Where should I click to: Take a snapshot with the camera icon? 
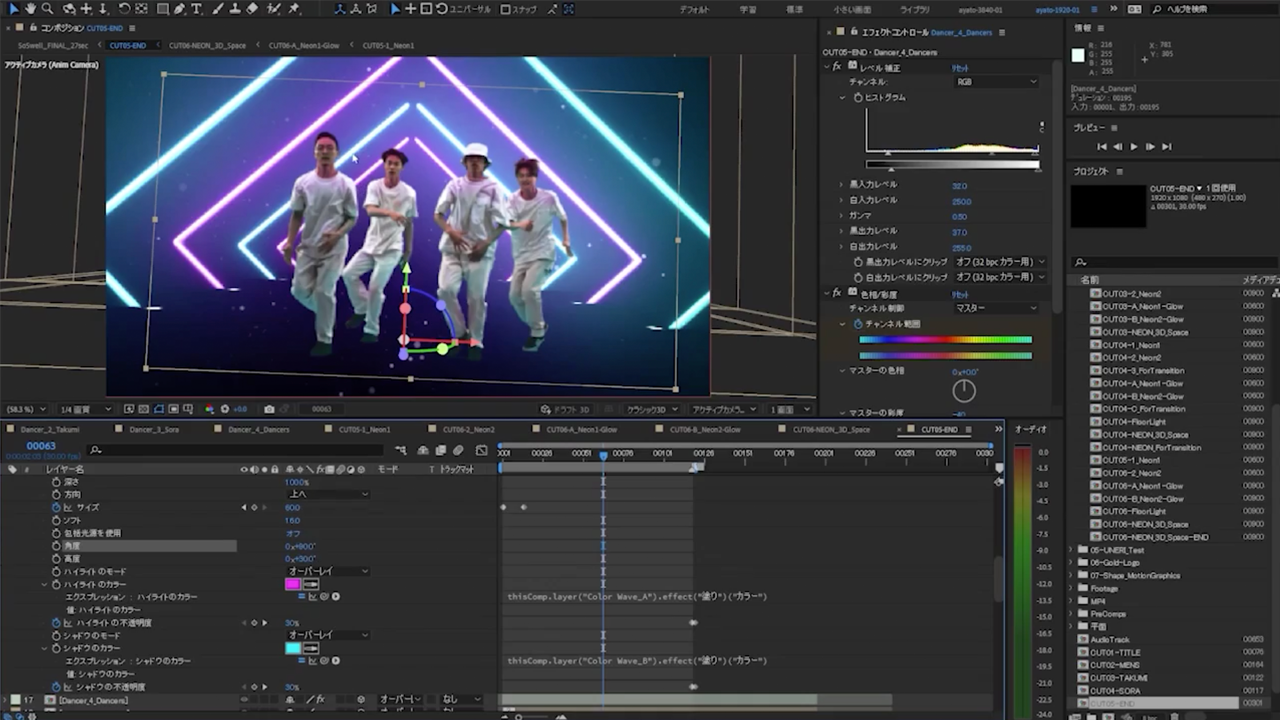(269, 409)
